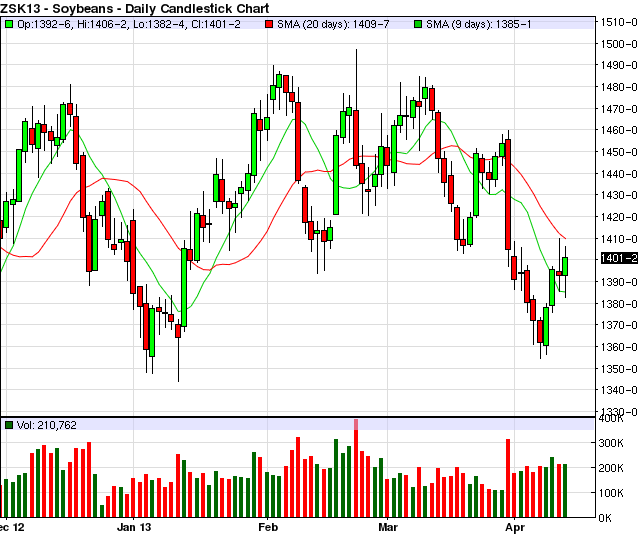Click the '1370-0' price axis label
640x536 pixels.
[619, 325]
